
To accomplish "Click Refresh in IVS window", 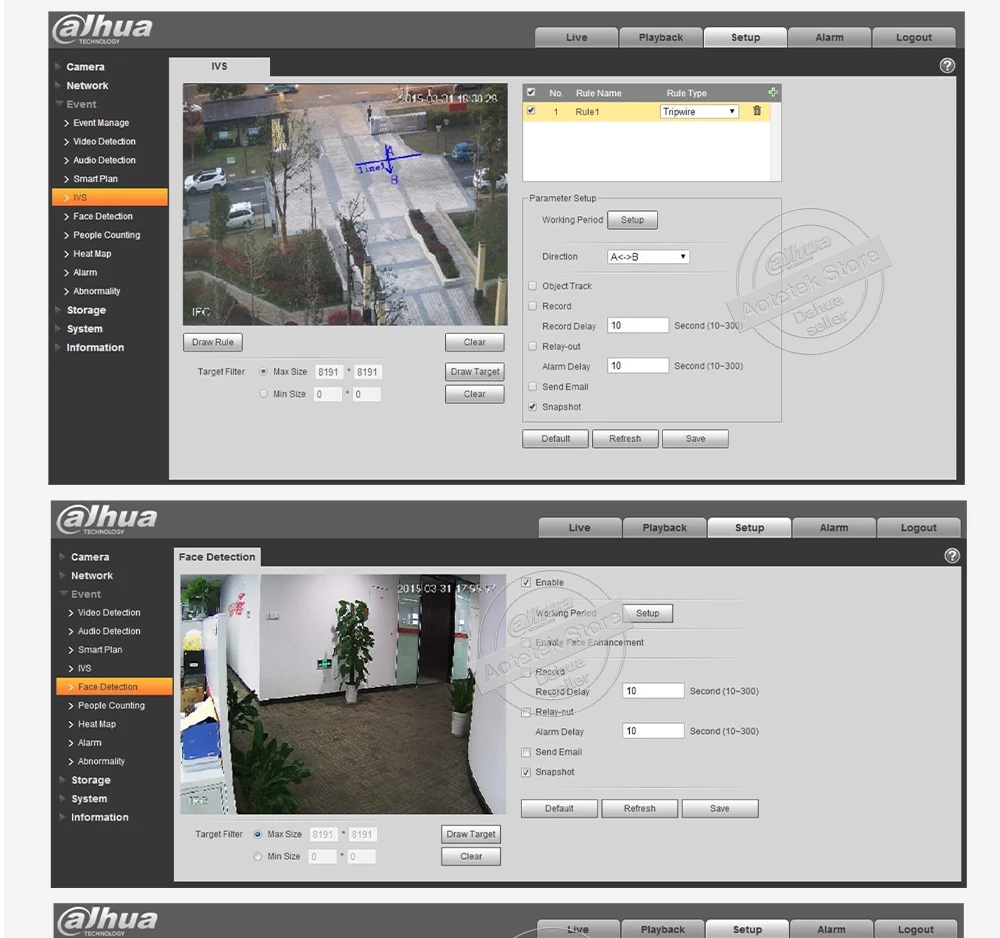I will pyautogui.click(x=625, y=439).
